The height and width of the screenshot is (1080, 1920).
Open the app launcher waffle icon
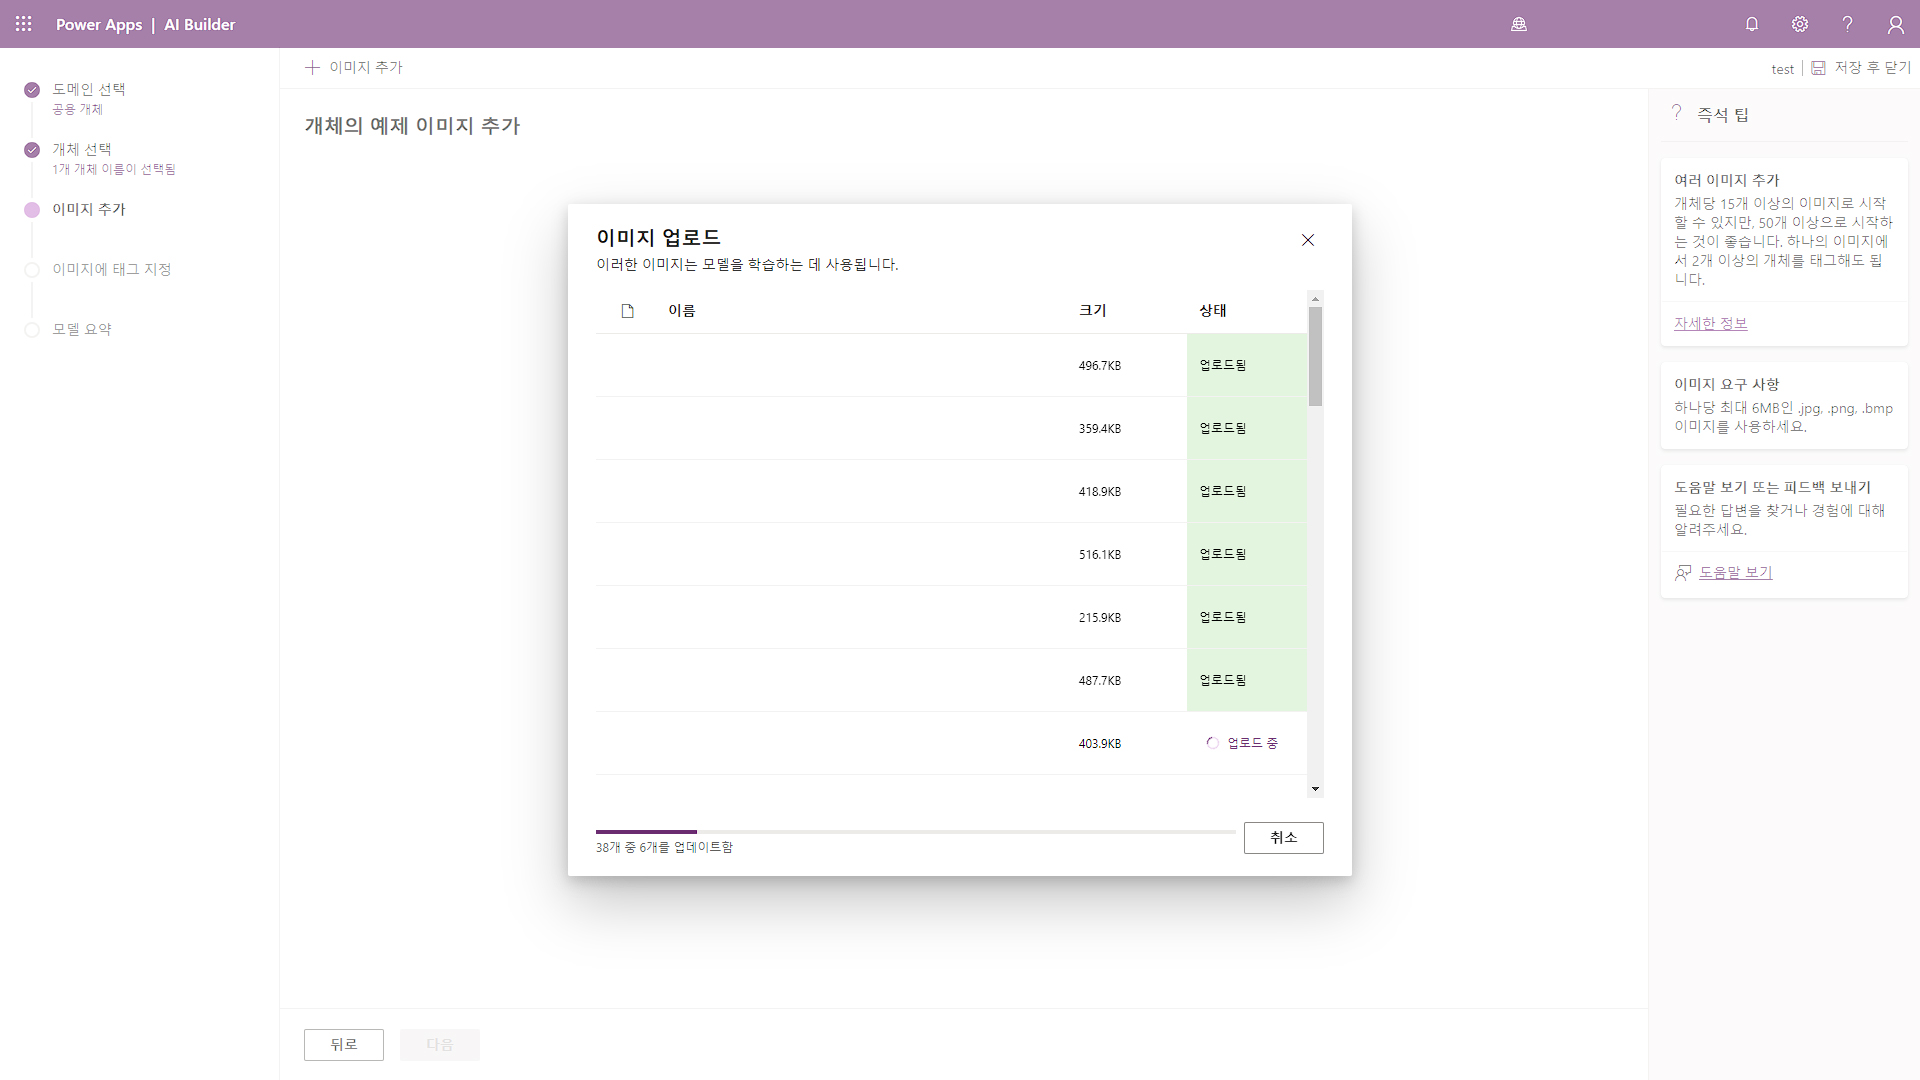coord(24,24)
